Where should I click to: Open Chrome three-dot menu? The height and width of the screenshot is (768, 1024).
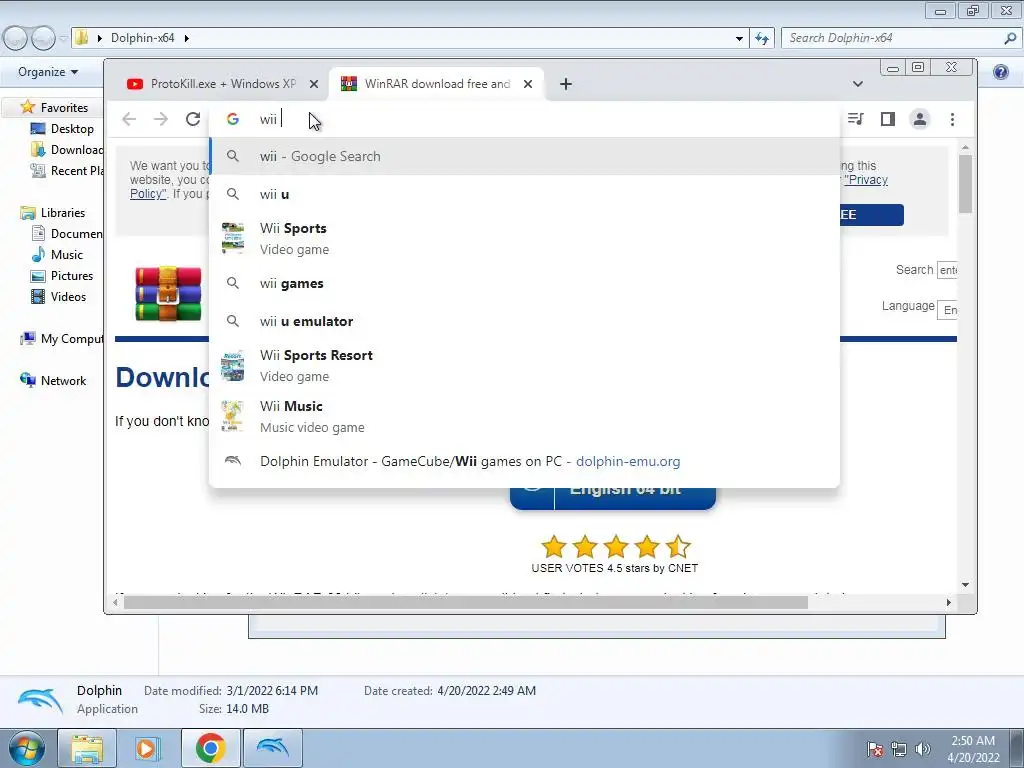click(x=952, y=119)
